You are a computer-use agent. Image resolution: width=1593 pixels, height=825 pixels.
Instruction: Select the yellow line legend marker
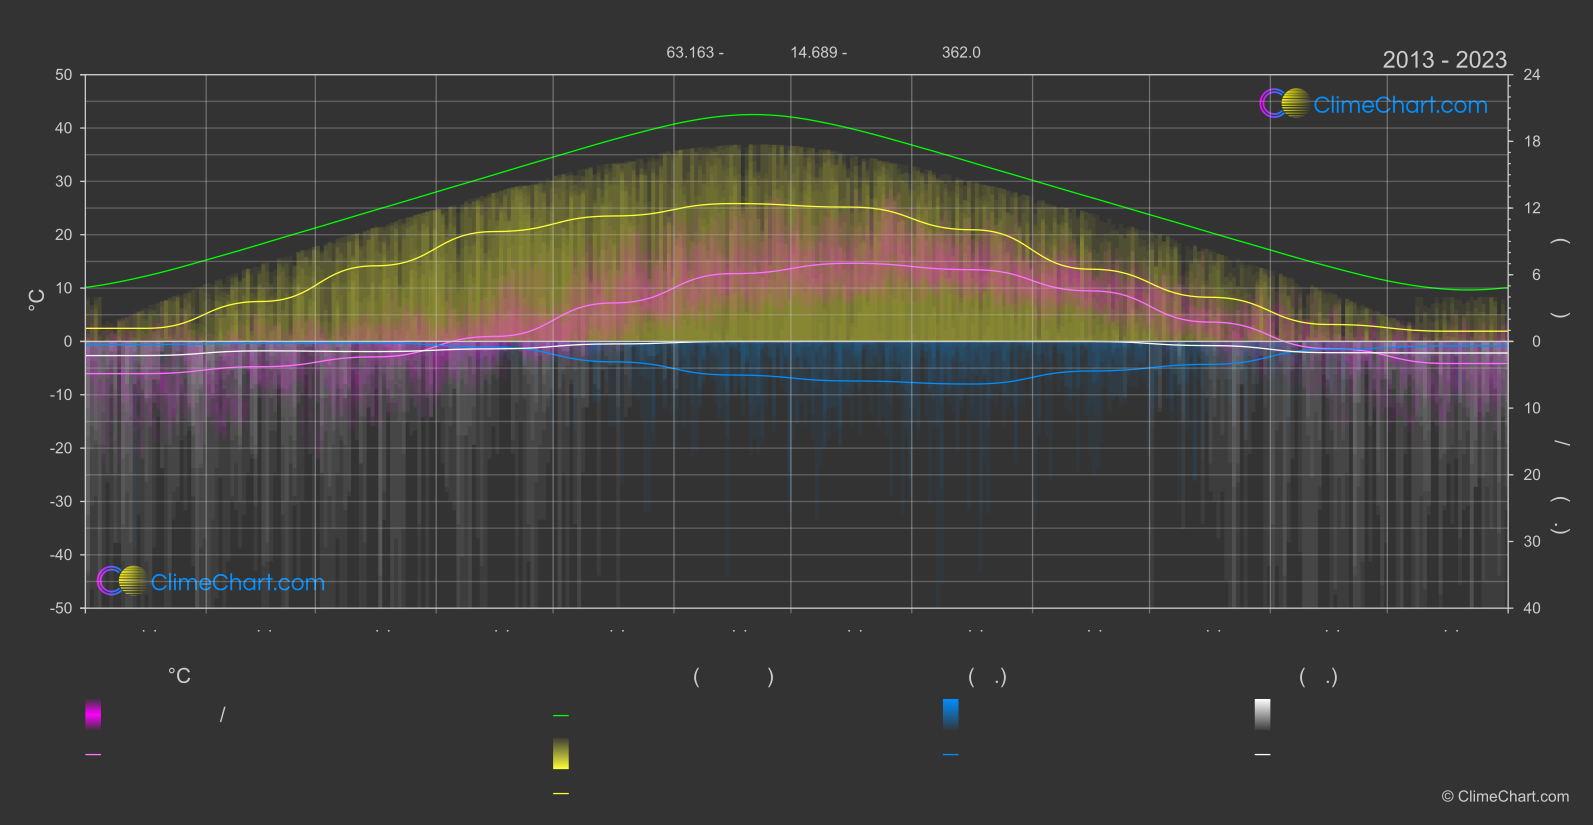[561, 794]
